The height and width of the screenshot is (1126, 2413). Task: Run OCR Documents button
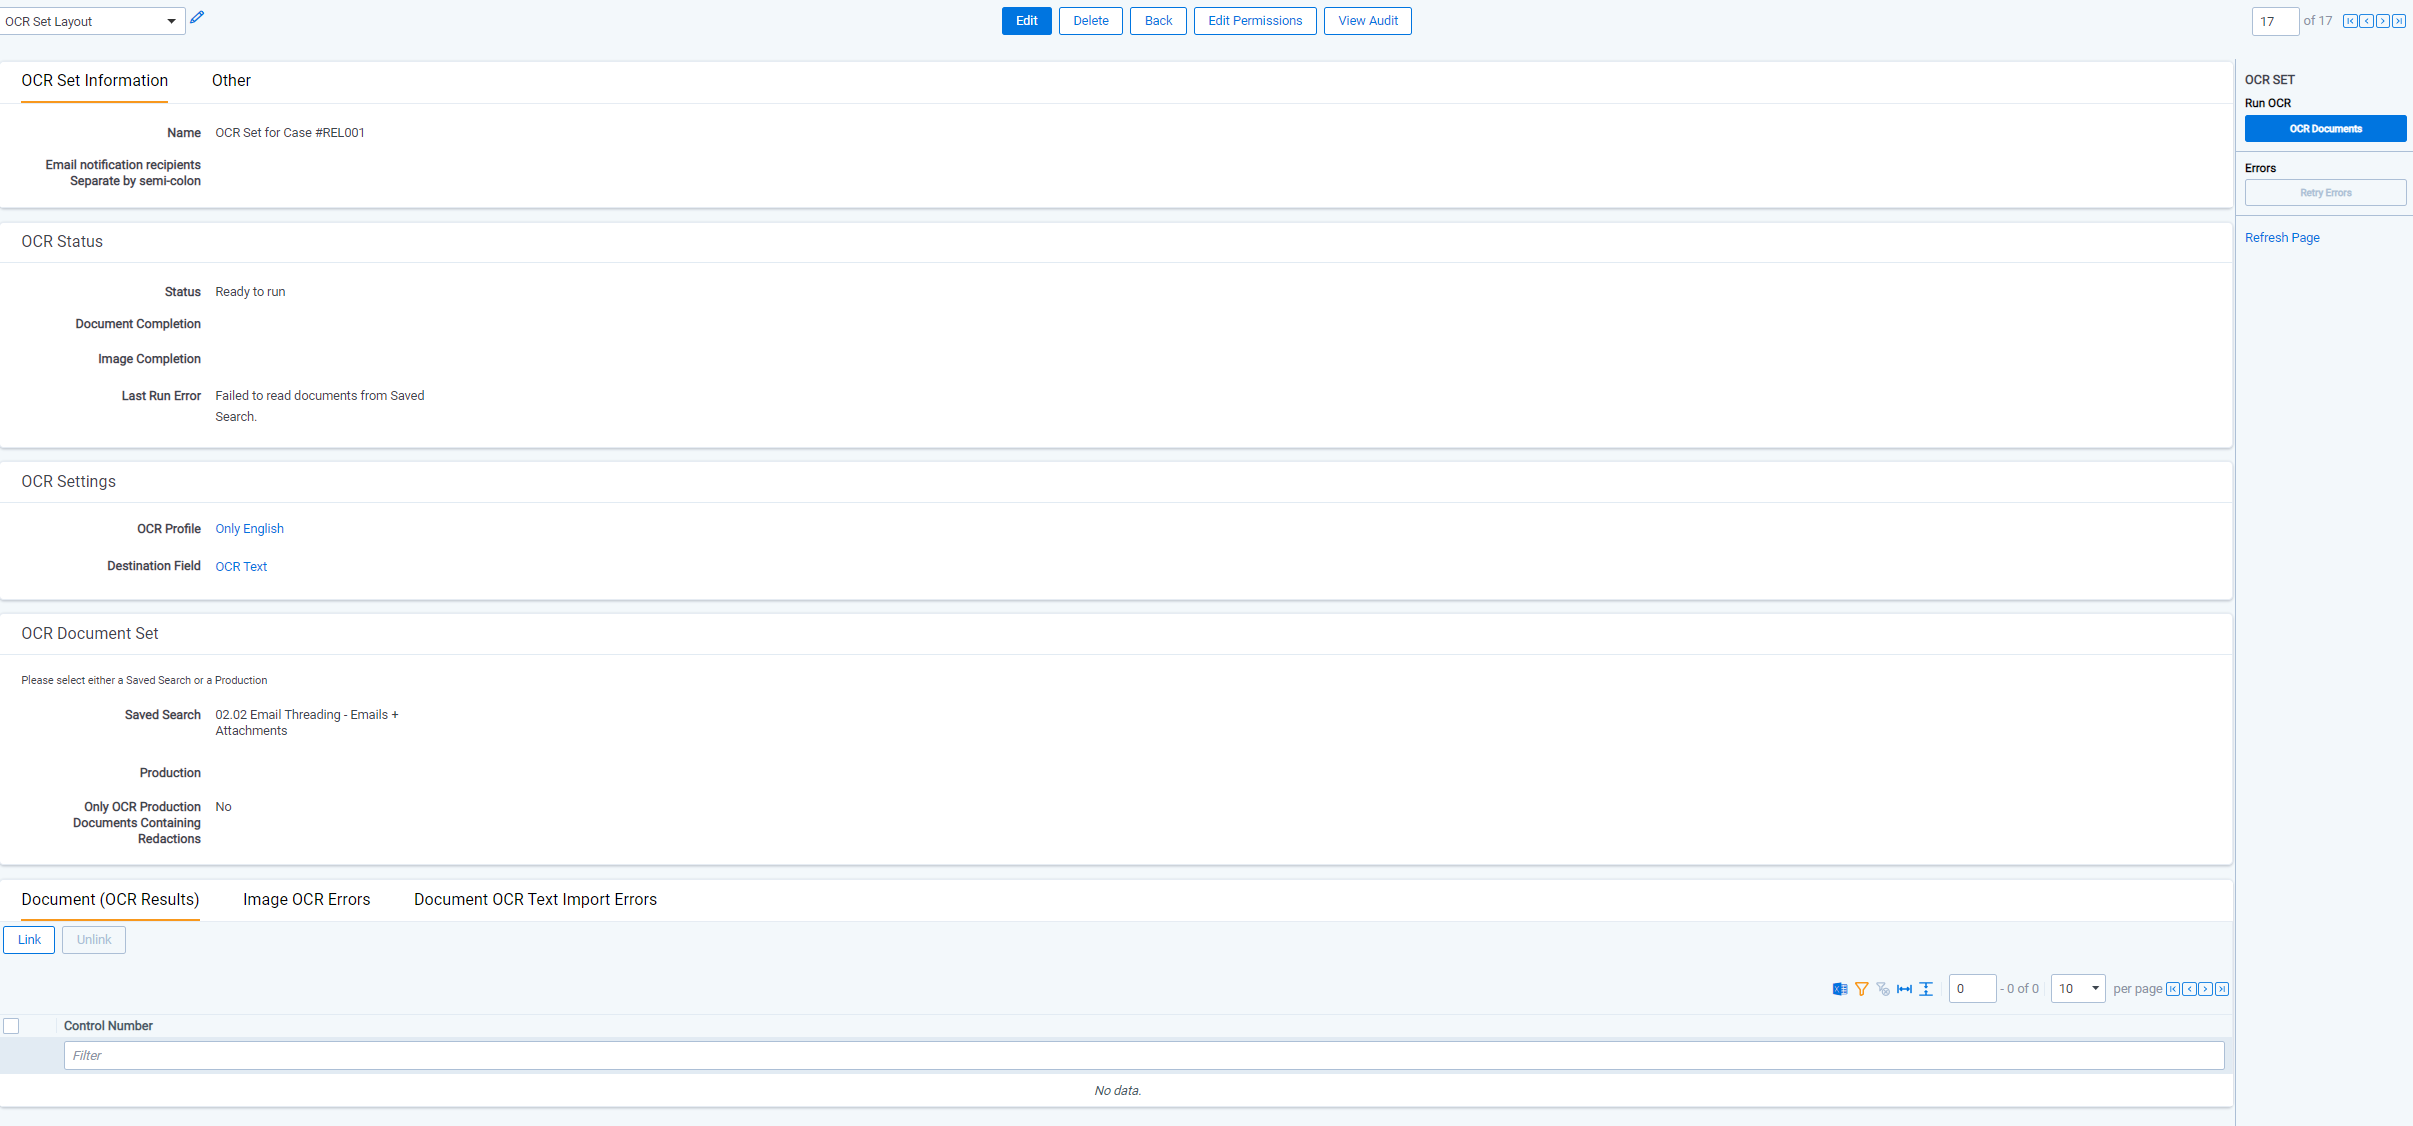(2326, 129)
